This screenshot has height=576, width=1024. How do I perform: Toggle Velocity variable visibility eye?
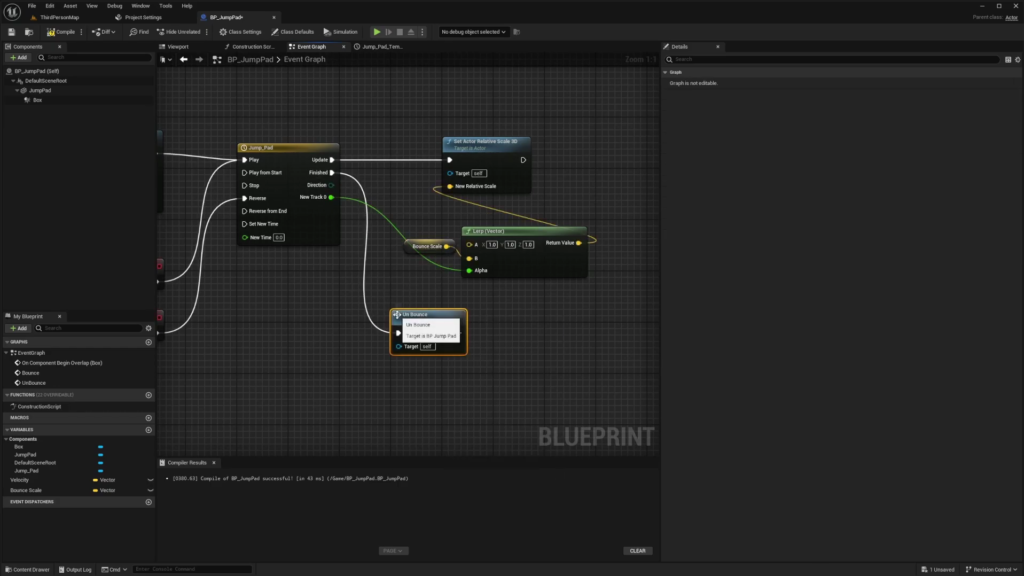(x=150, y=481)
